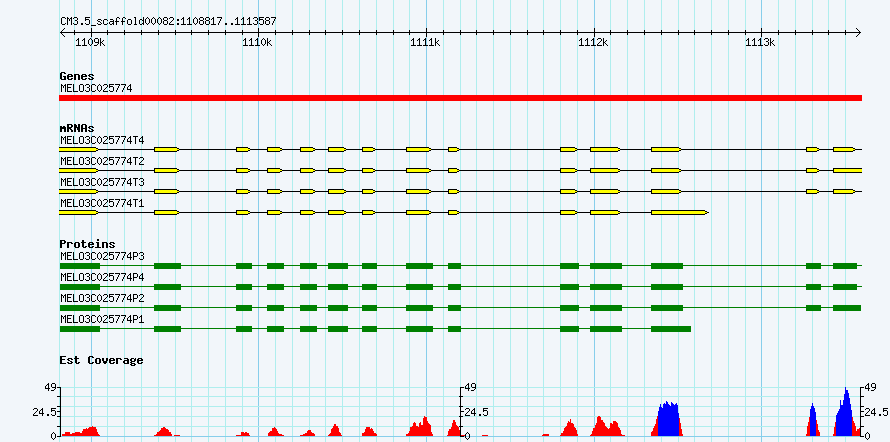
Task: Click the Est Coverage track heading
Action: 101,360
